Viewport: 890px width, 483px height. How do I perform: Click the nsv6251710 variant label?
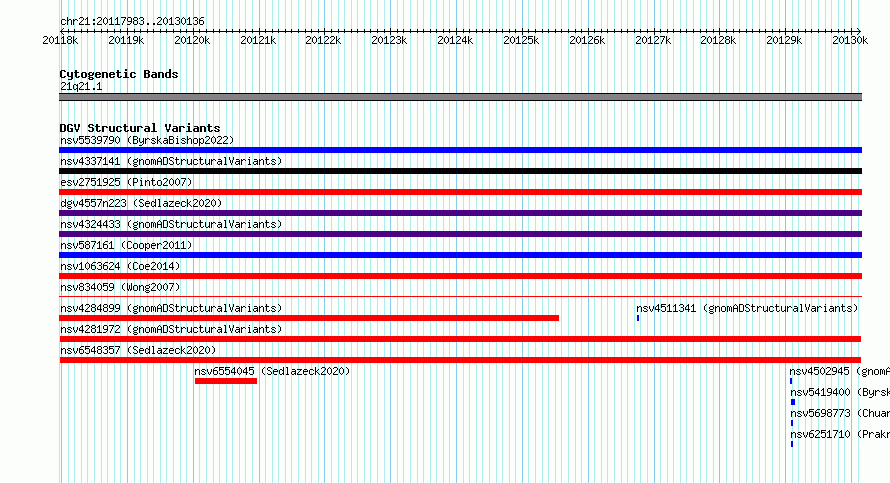(x=840, y=434)
